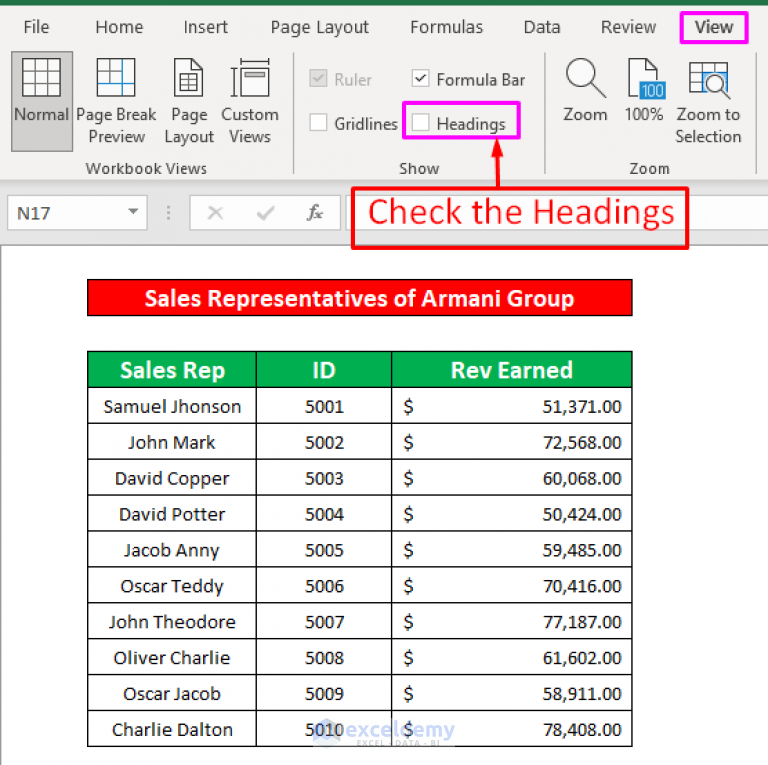Open the File tab
This screenshot has height=765, width=768.
(36, 27)
